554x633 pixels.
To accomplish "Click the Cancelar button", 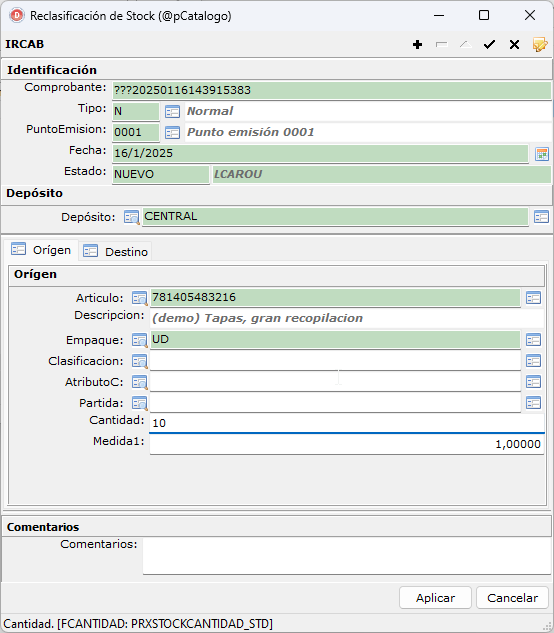I will point(512,597).
